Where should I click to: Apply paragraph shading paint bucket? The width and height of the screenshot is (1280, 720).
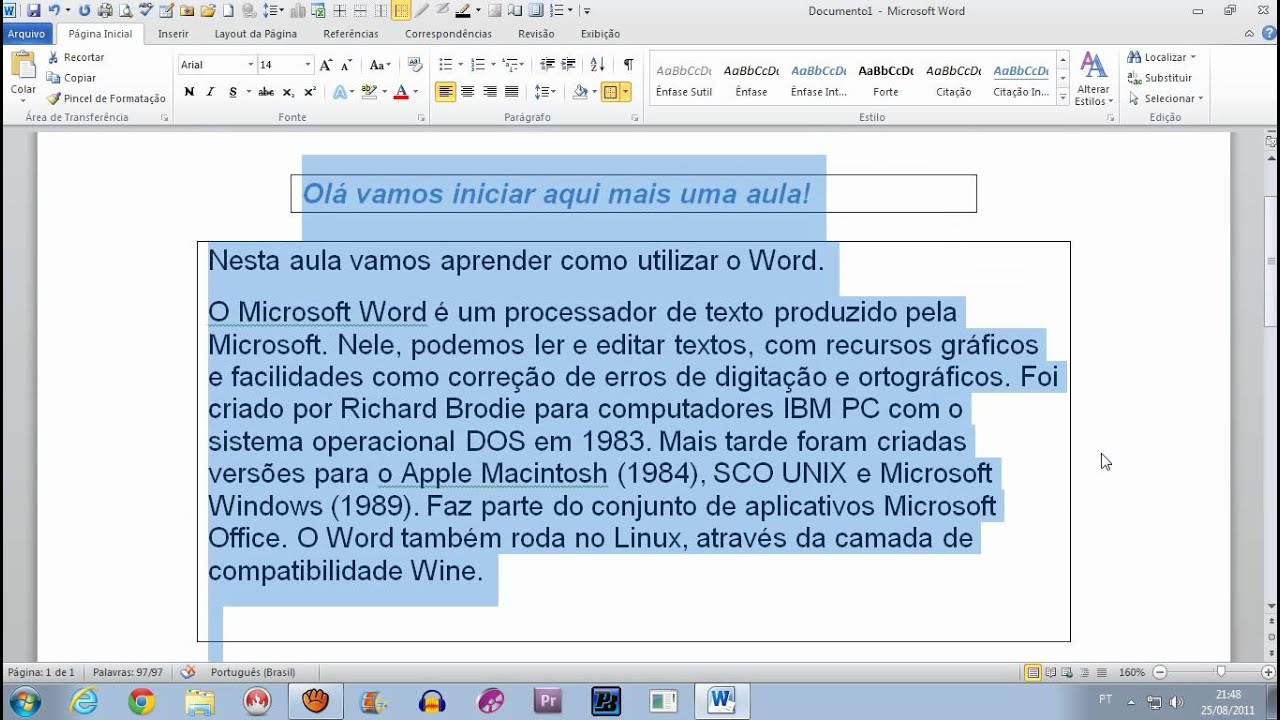580,92
